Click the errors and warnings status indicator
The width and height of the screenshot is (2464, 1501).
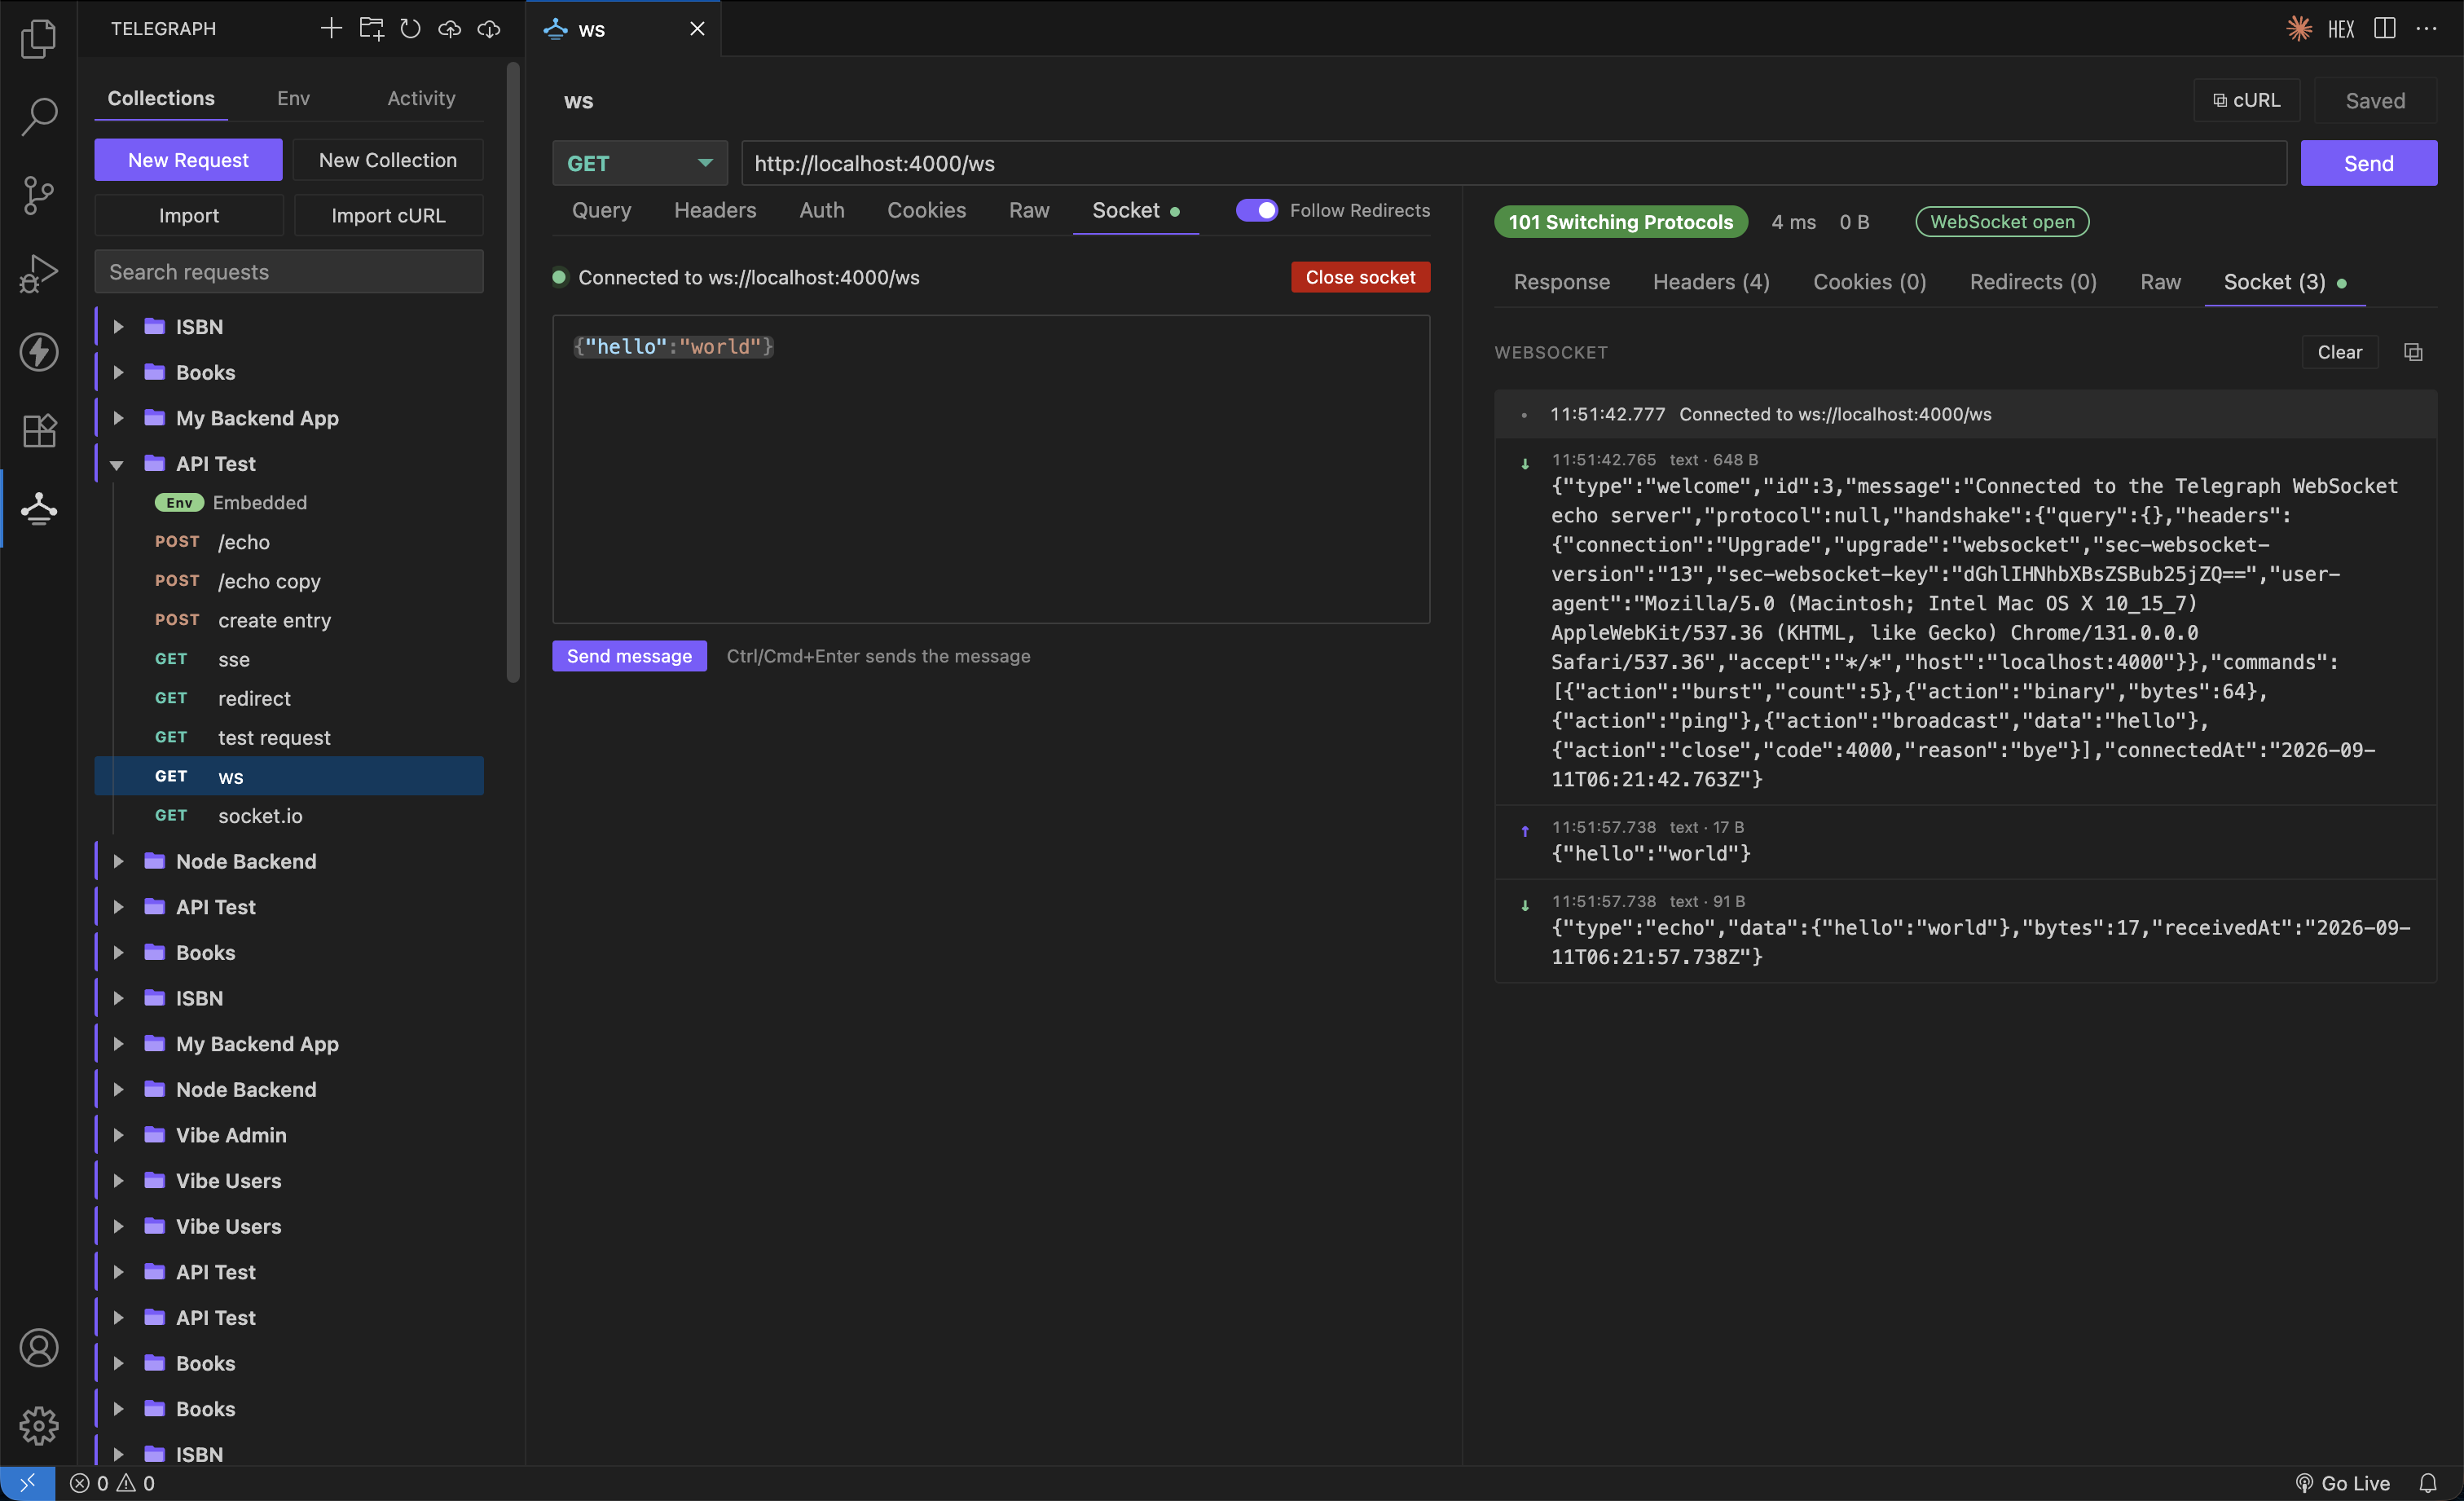[x=112, y=1483]
